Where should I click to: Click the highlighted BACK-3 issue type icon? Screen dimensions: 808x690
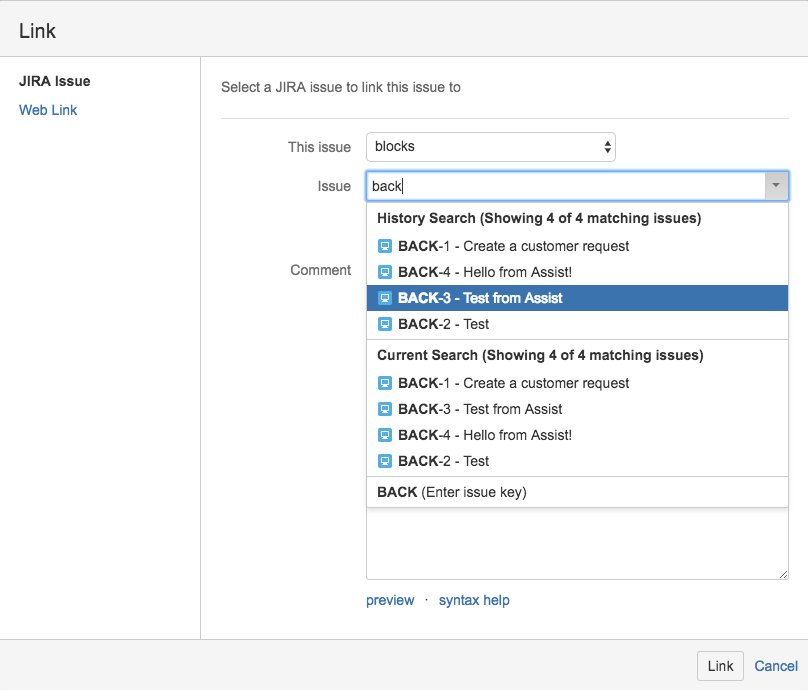[x=385, y=298]
